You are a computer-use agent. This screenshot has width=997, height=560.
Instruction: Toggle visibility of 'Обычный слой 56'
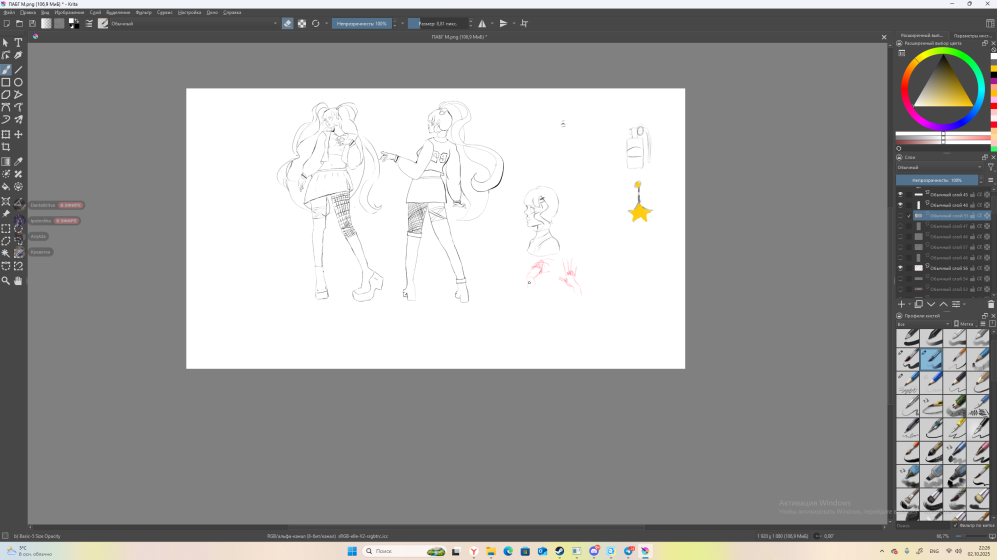click(900, 268)
